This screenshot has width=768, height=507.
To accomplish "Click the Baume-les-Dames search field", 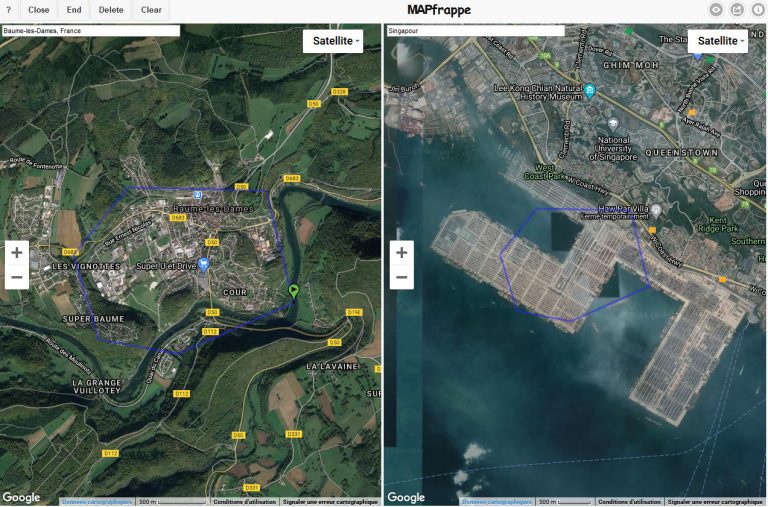I will coord(91,30).
